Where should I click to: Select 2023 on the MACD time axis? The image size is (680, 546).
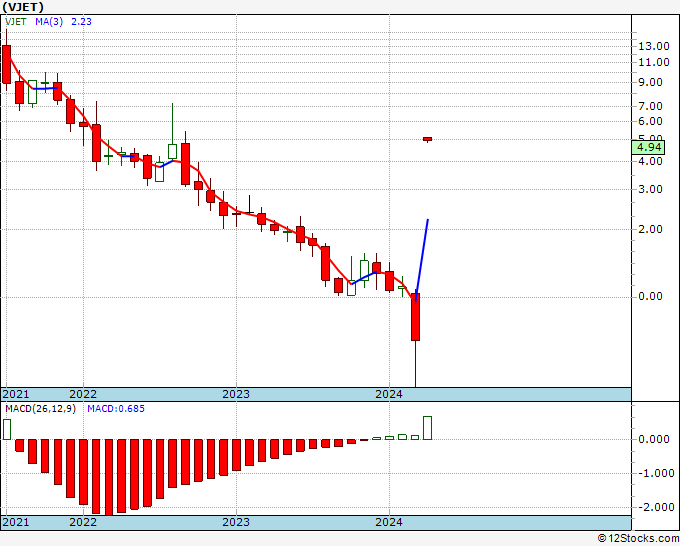[236, 522]
